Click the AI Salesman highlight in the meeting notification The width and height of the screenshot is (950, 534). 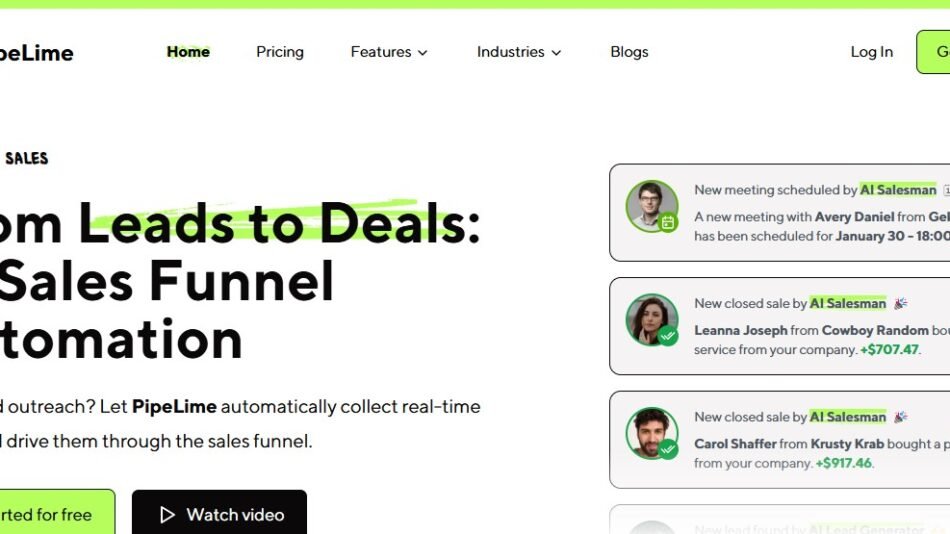click(x=898, y=190)
